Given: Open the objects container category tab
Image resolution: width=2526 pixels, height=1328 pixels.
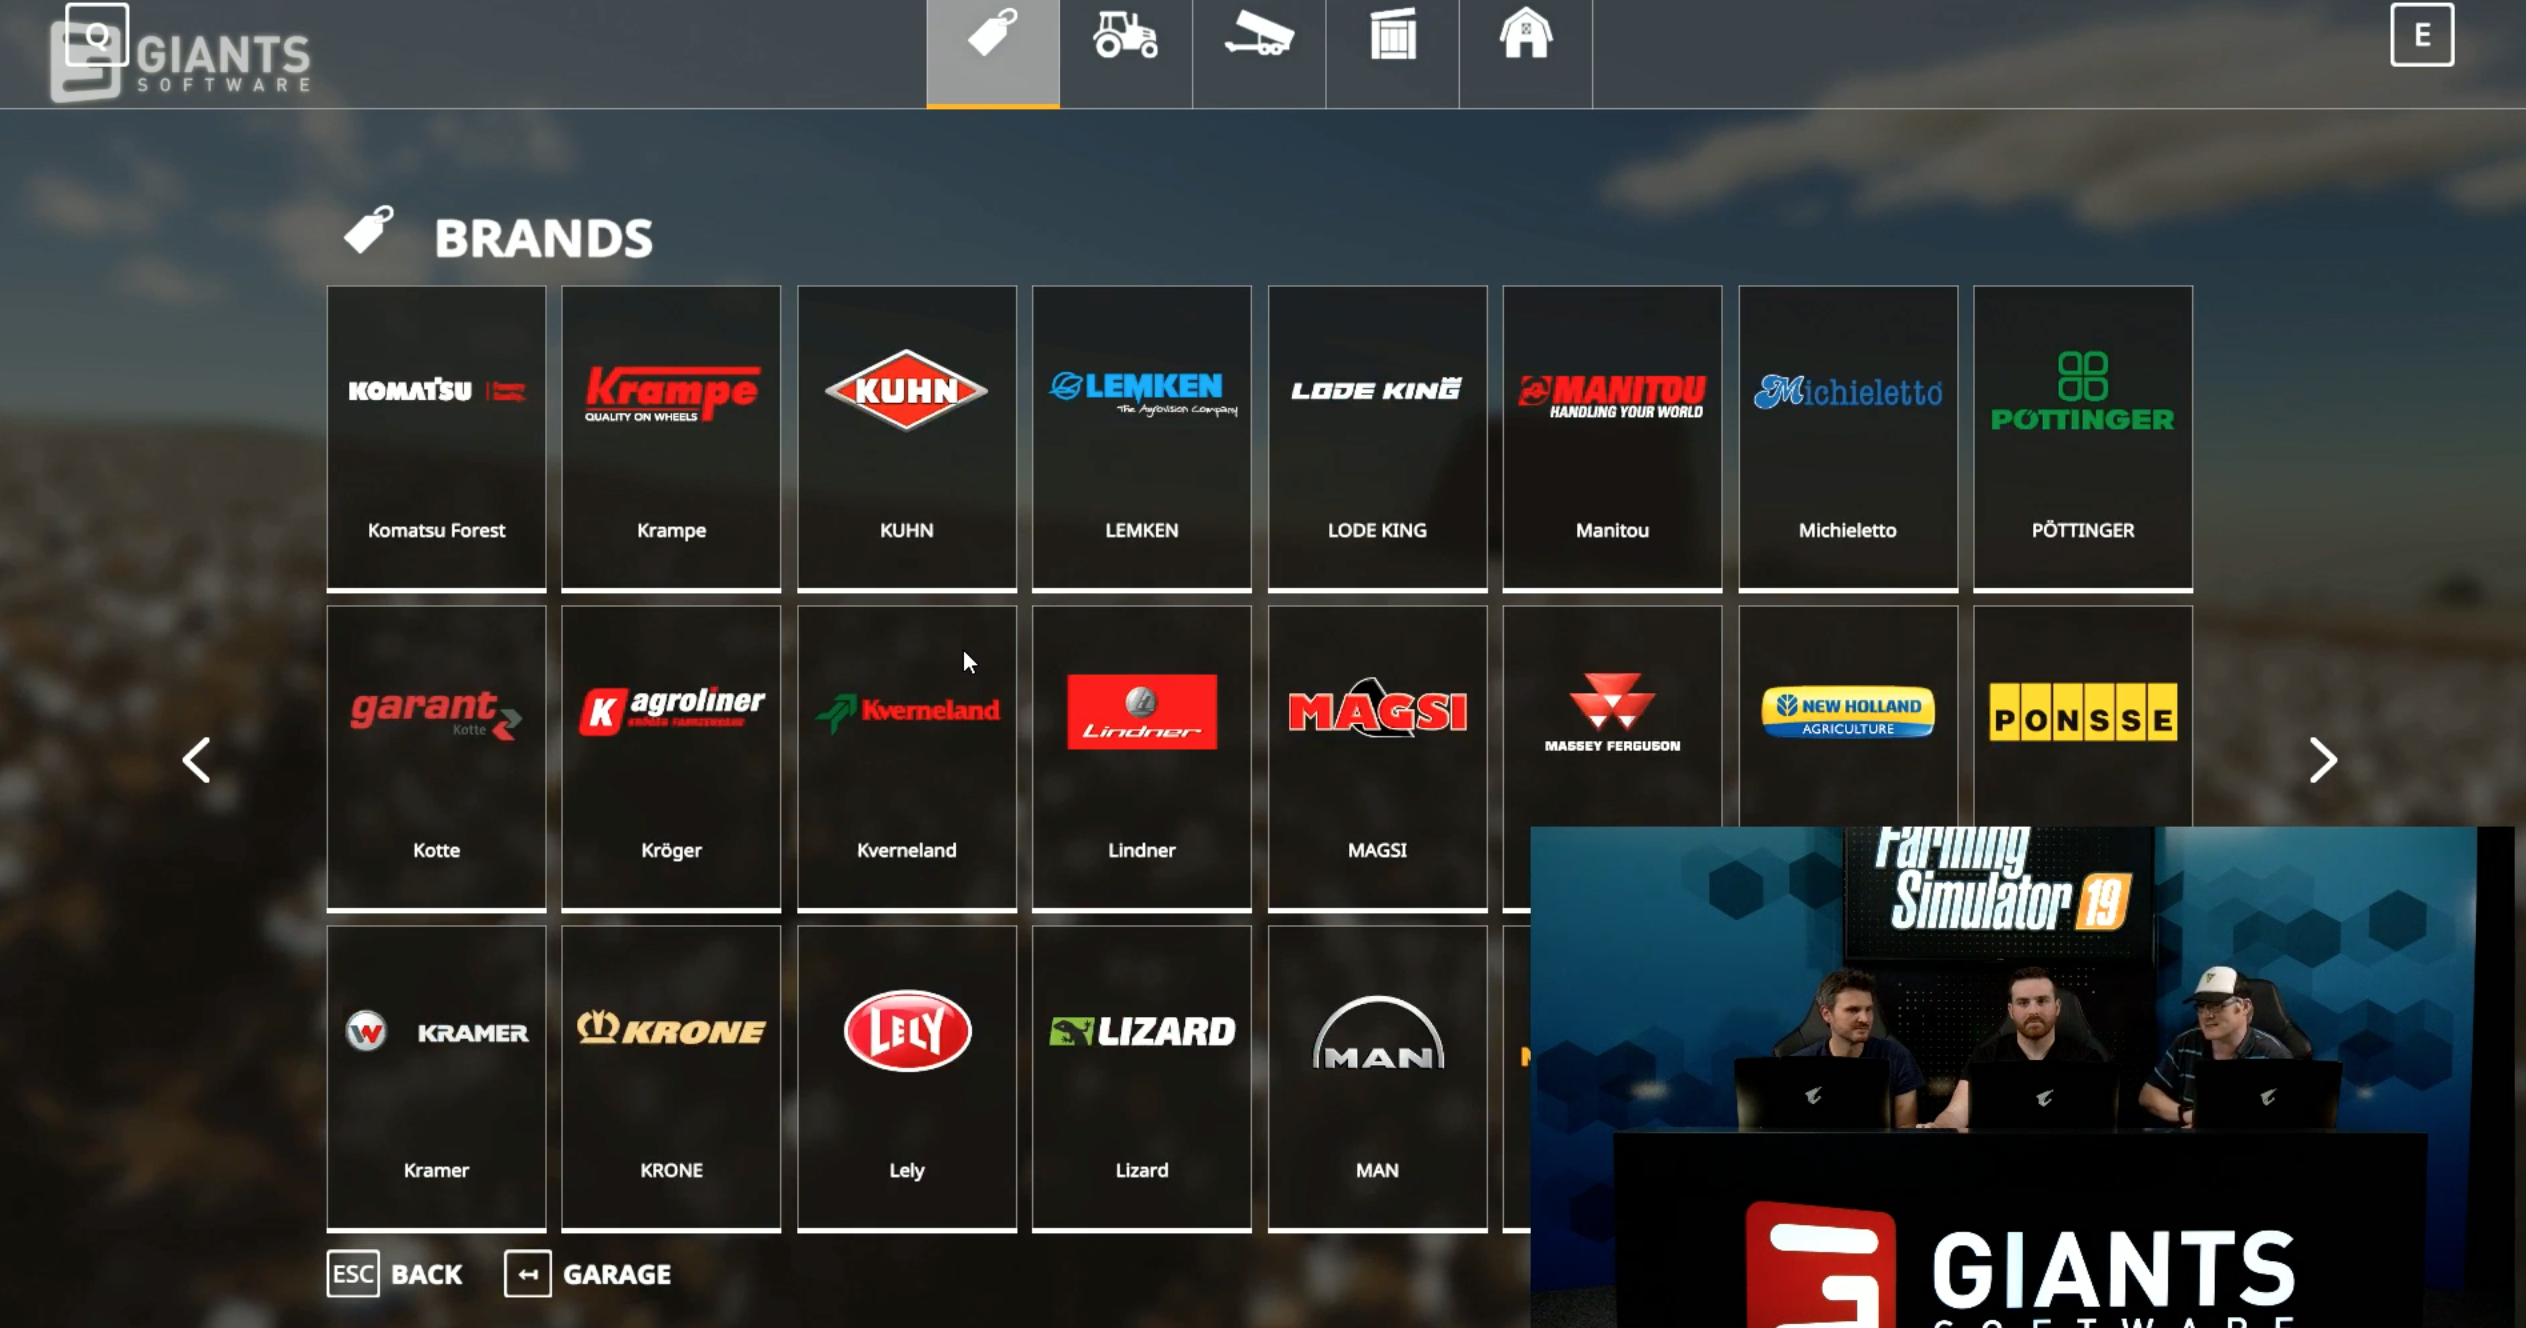Looking at the screenshot, I should pyautogui.click(x=1392, y=40).
